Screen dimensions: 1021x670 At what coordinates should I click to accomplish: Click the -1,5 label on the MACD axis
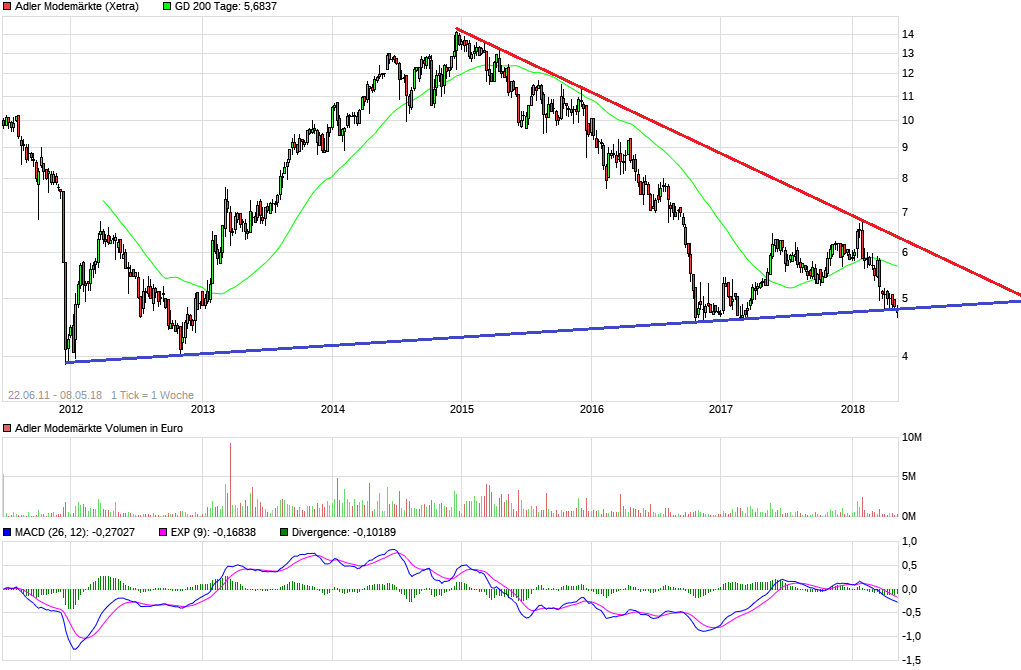pos(911,660)
